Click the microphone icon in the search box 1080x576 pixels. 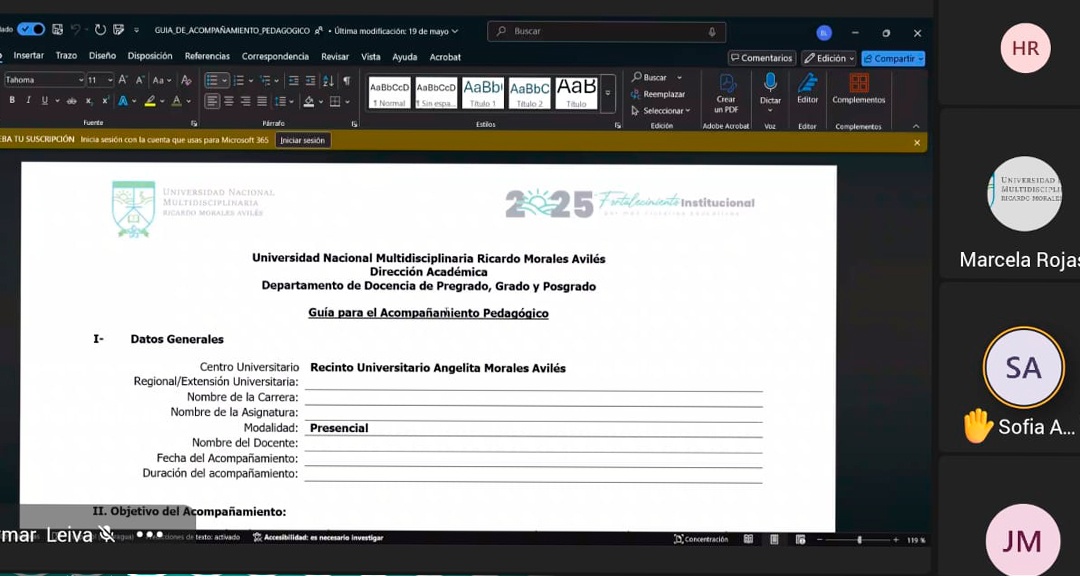(x=712, y=32)
